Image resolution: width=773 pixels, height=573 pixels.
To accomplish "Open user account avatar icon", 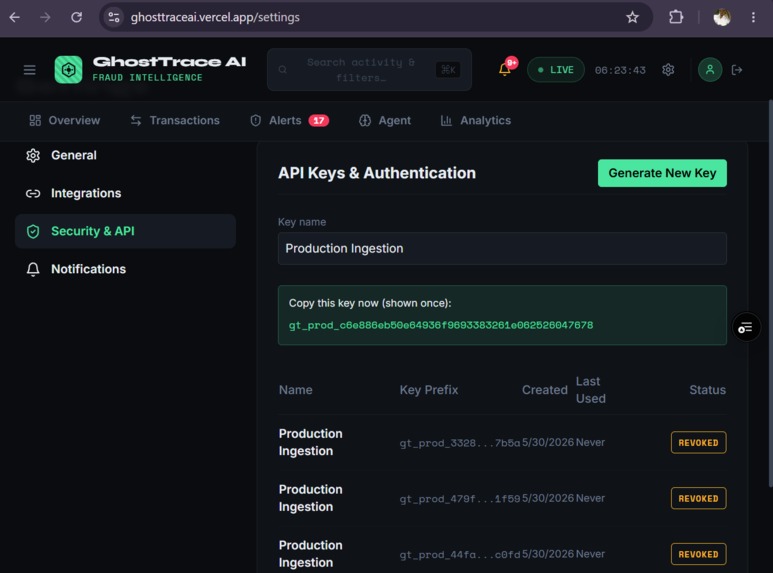I will pos(710,70).
